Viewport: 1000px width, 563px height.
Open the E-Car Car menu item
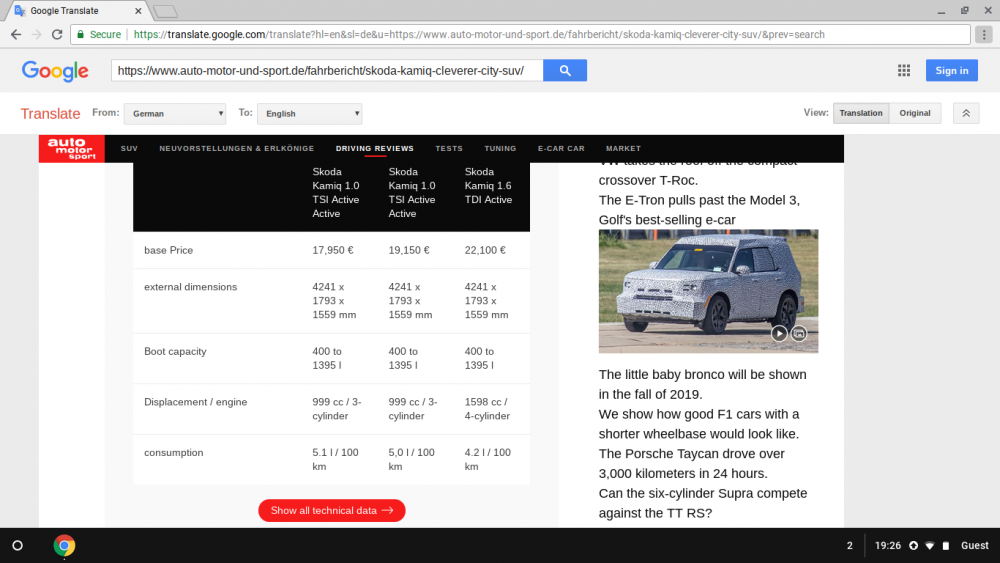click(x=561, y=149)
